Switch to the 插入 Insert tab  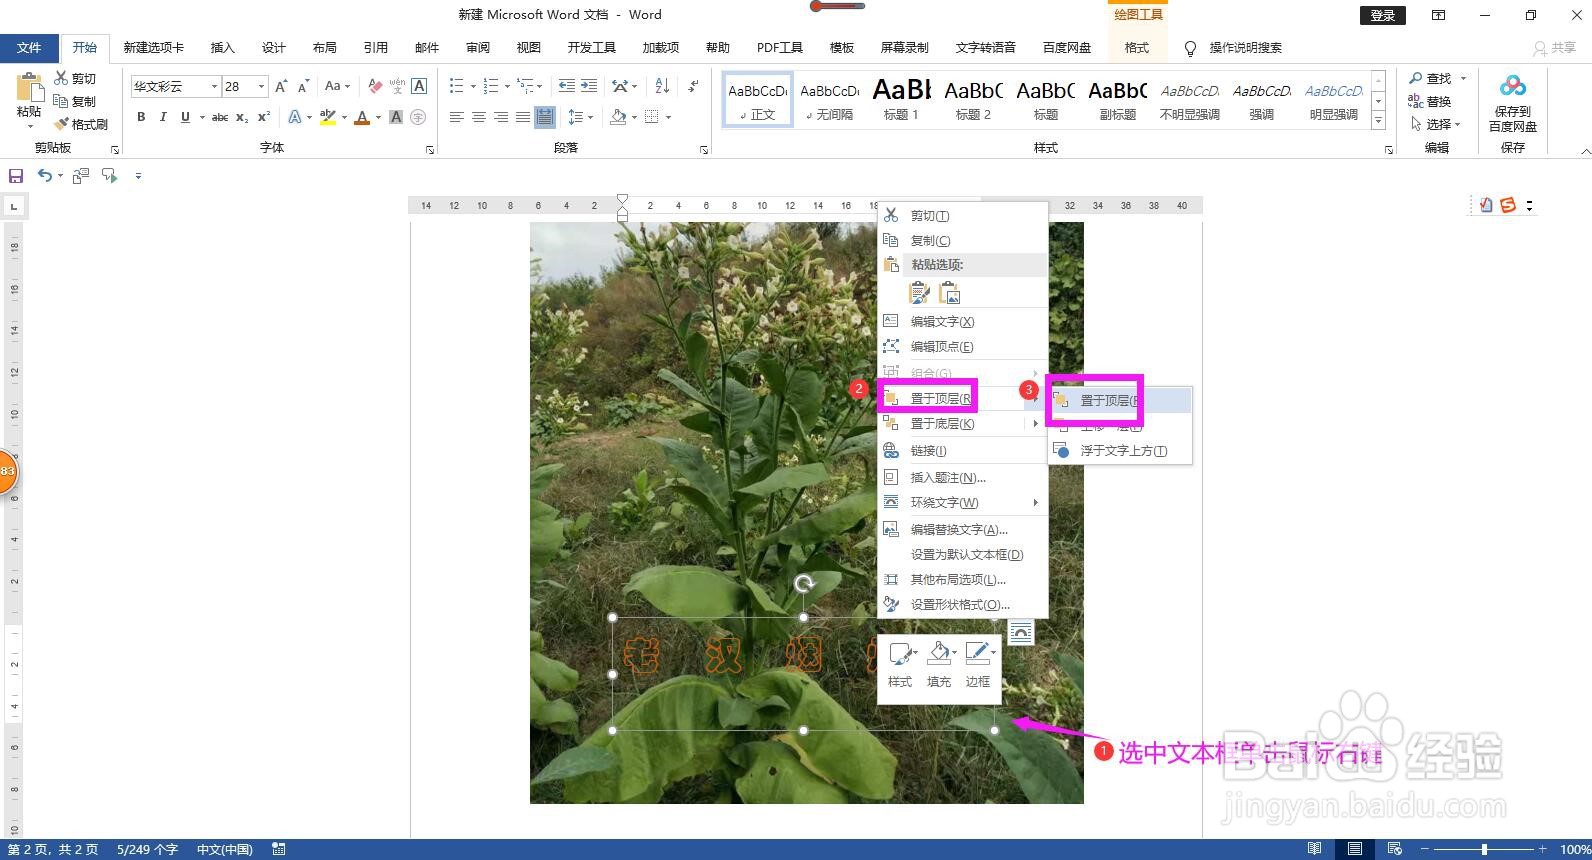[222, 47]
